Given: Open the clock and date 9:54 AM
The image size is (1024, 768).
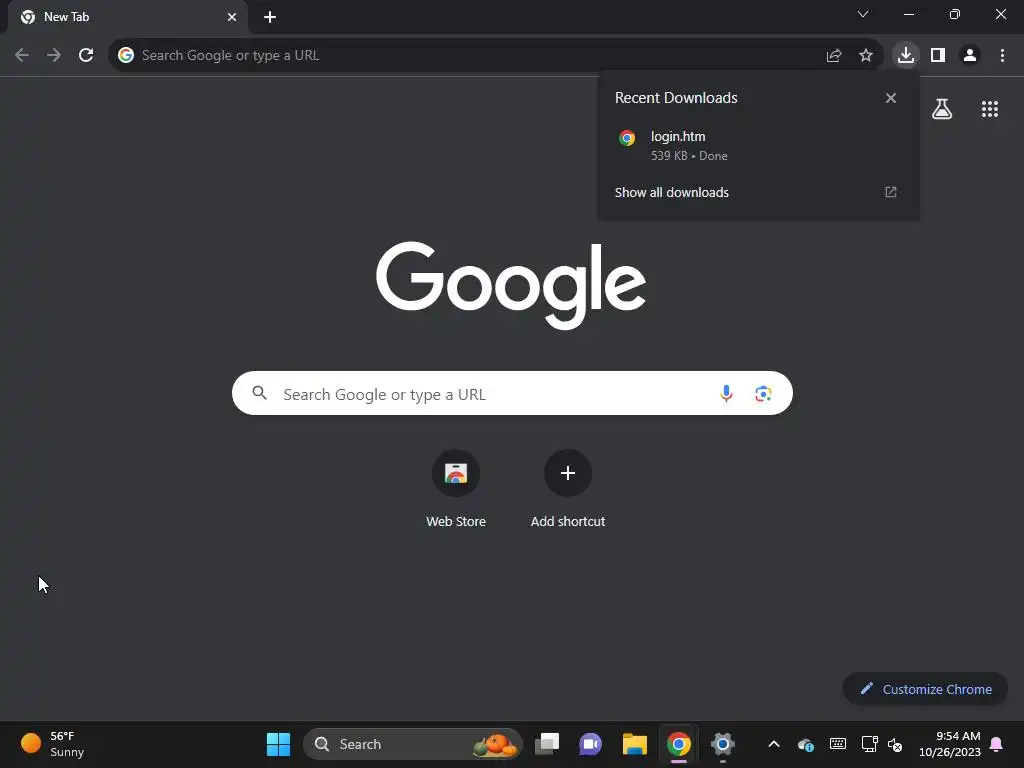Looking at the screenshot, I should [x=950, y=744].
